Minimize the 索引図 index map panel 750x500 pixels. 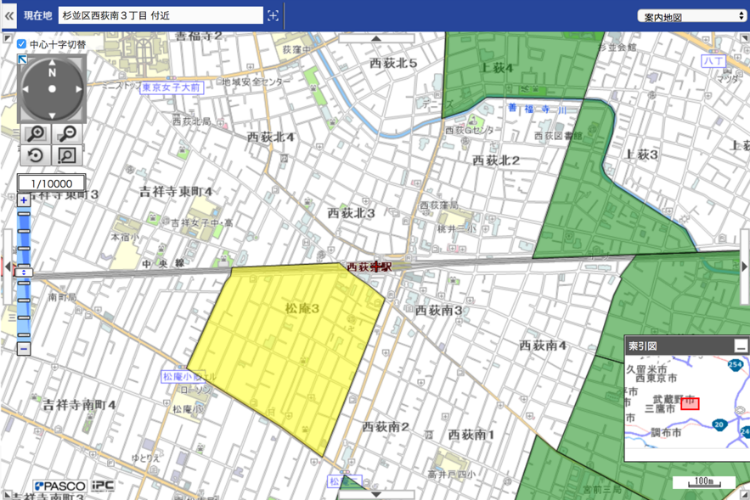pyautogui.click(x=740, y=345)
